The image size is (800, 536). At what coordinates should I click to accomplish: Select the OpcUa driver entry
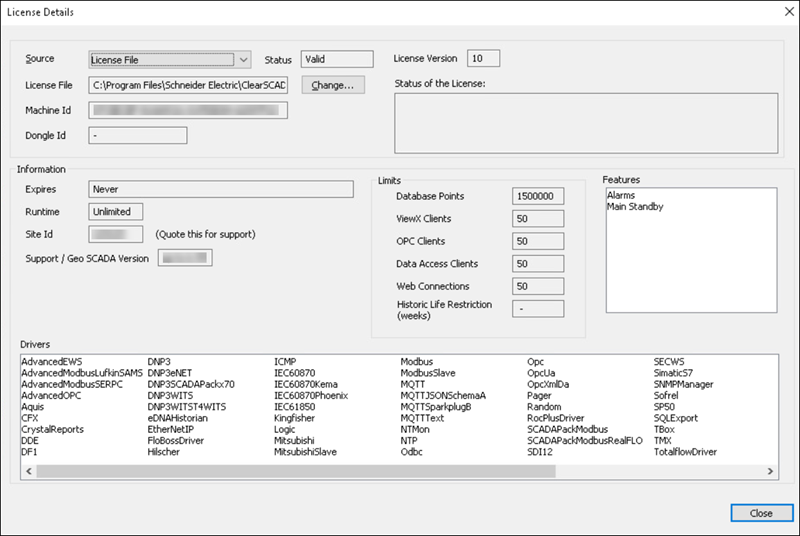[541, 373]
